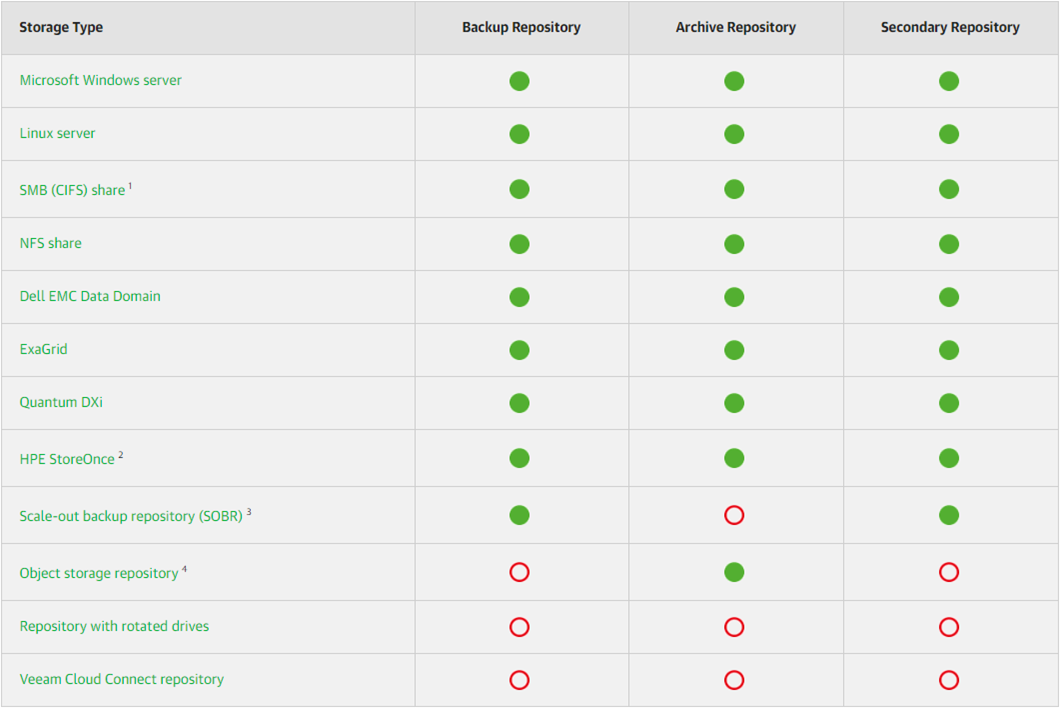Click green dot for SOBR Secondary Repository

[x=949, y=515]
